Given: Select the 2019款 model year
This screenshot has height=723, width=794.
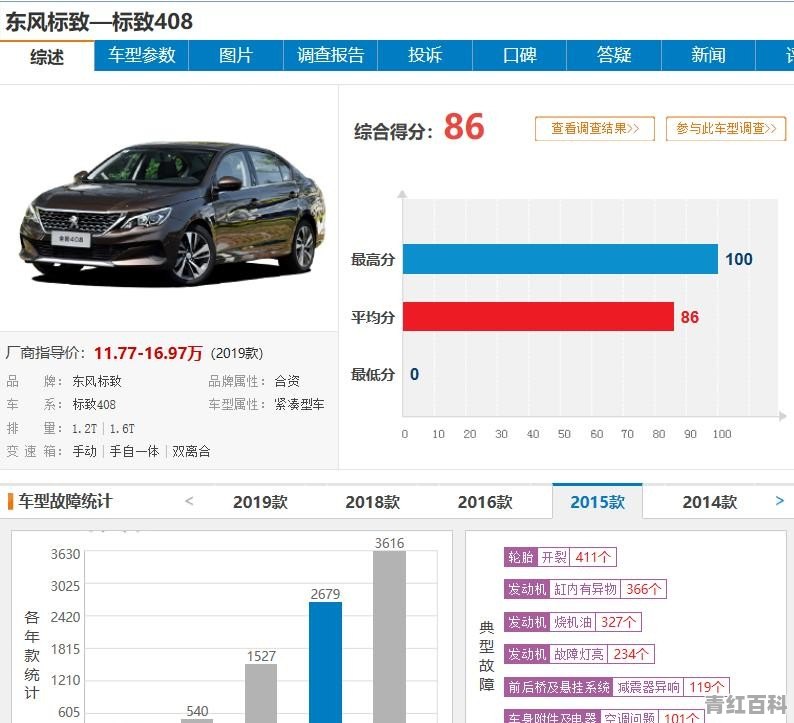Looking at the screenshot, I should [x=260, y=502].
